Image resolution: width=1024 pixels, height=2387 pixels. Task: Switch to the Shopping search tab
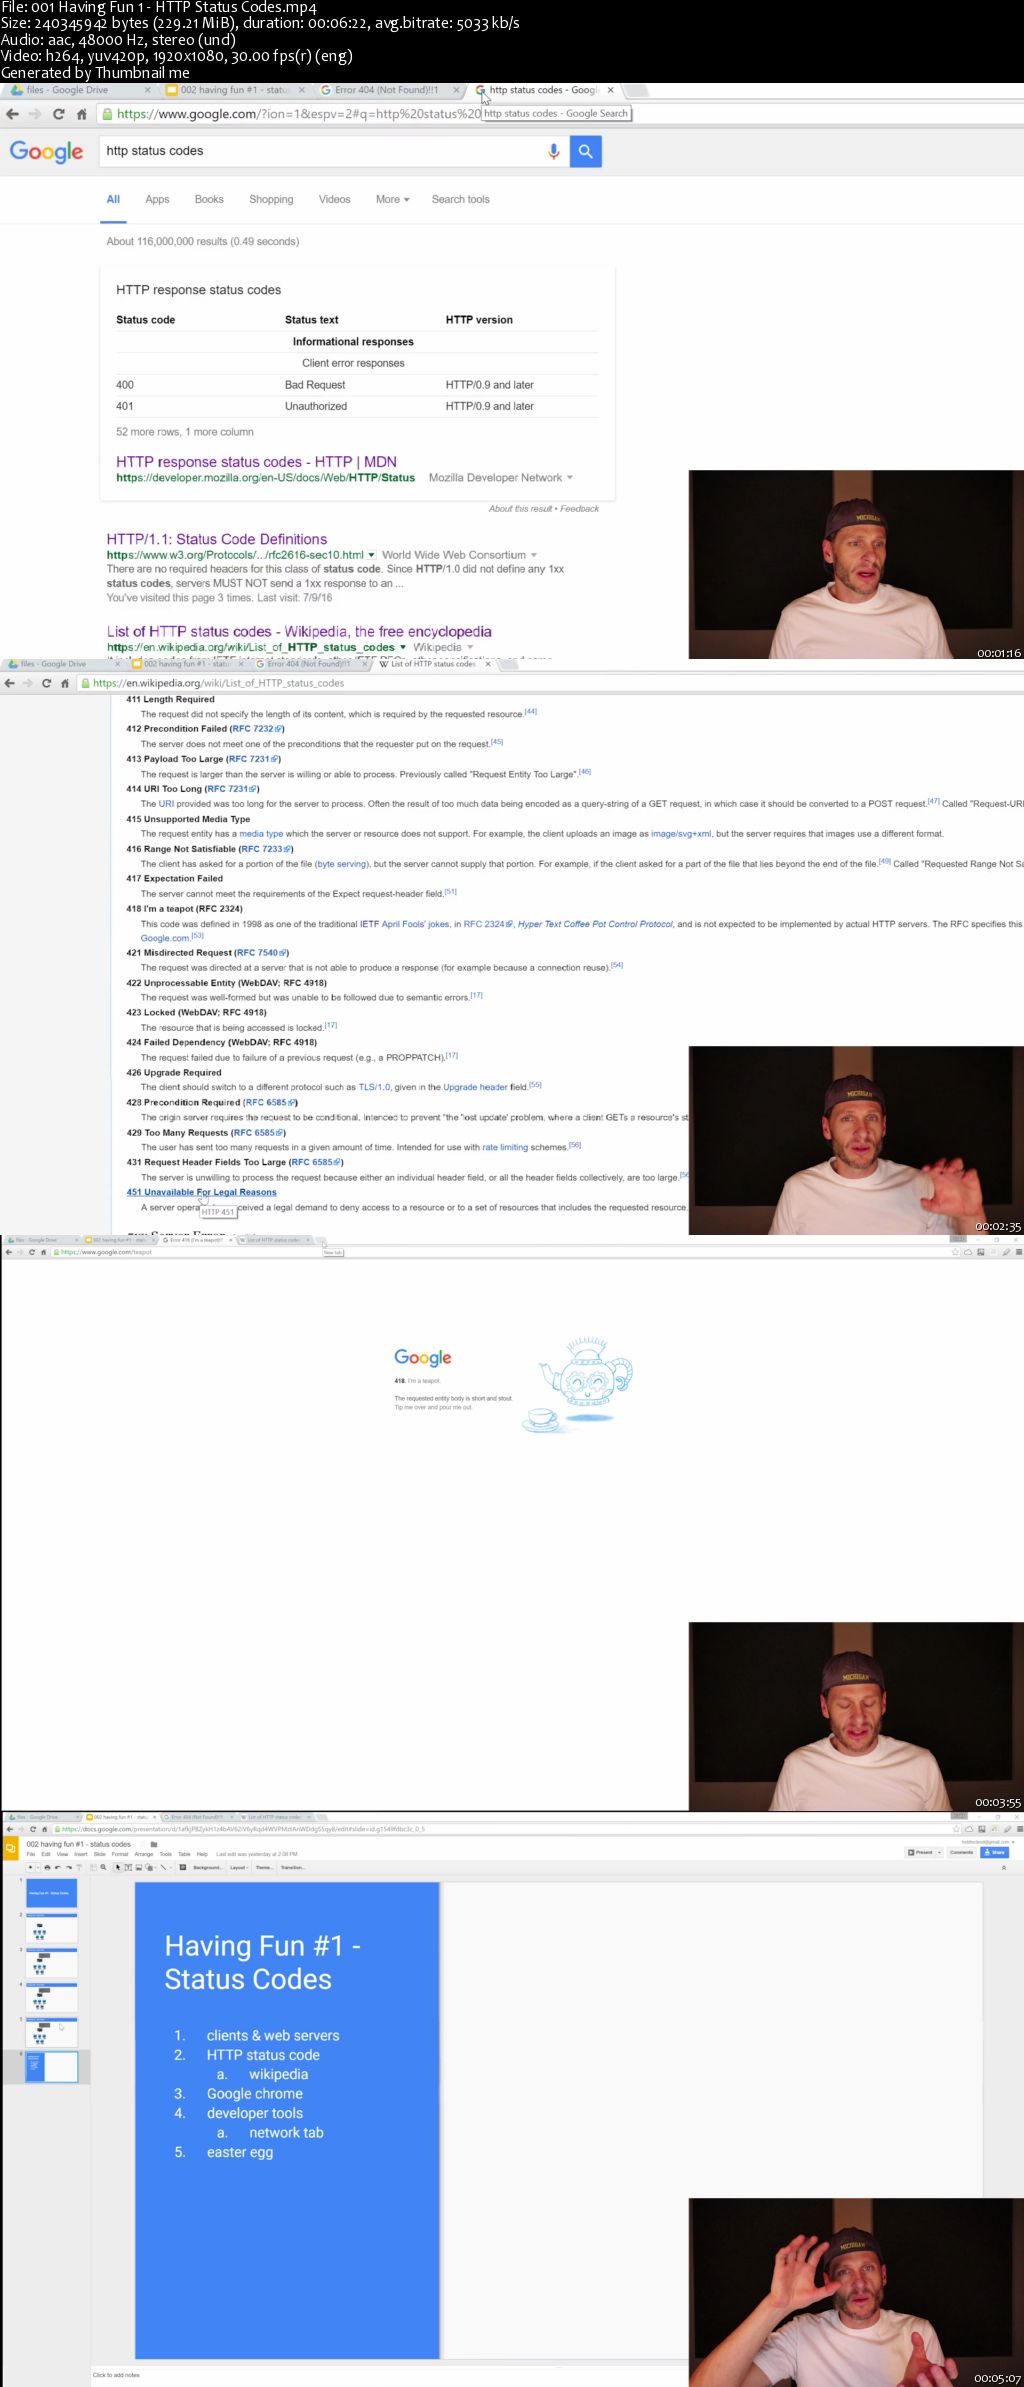point(271,199)
